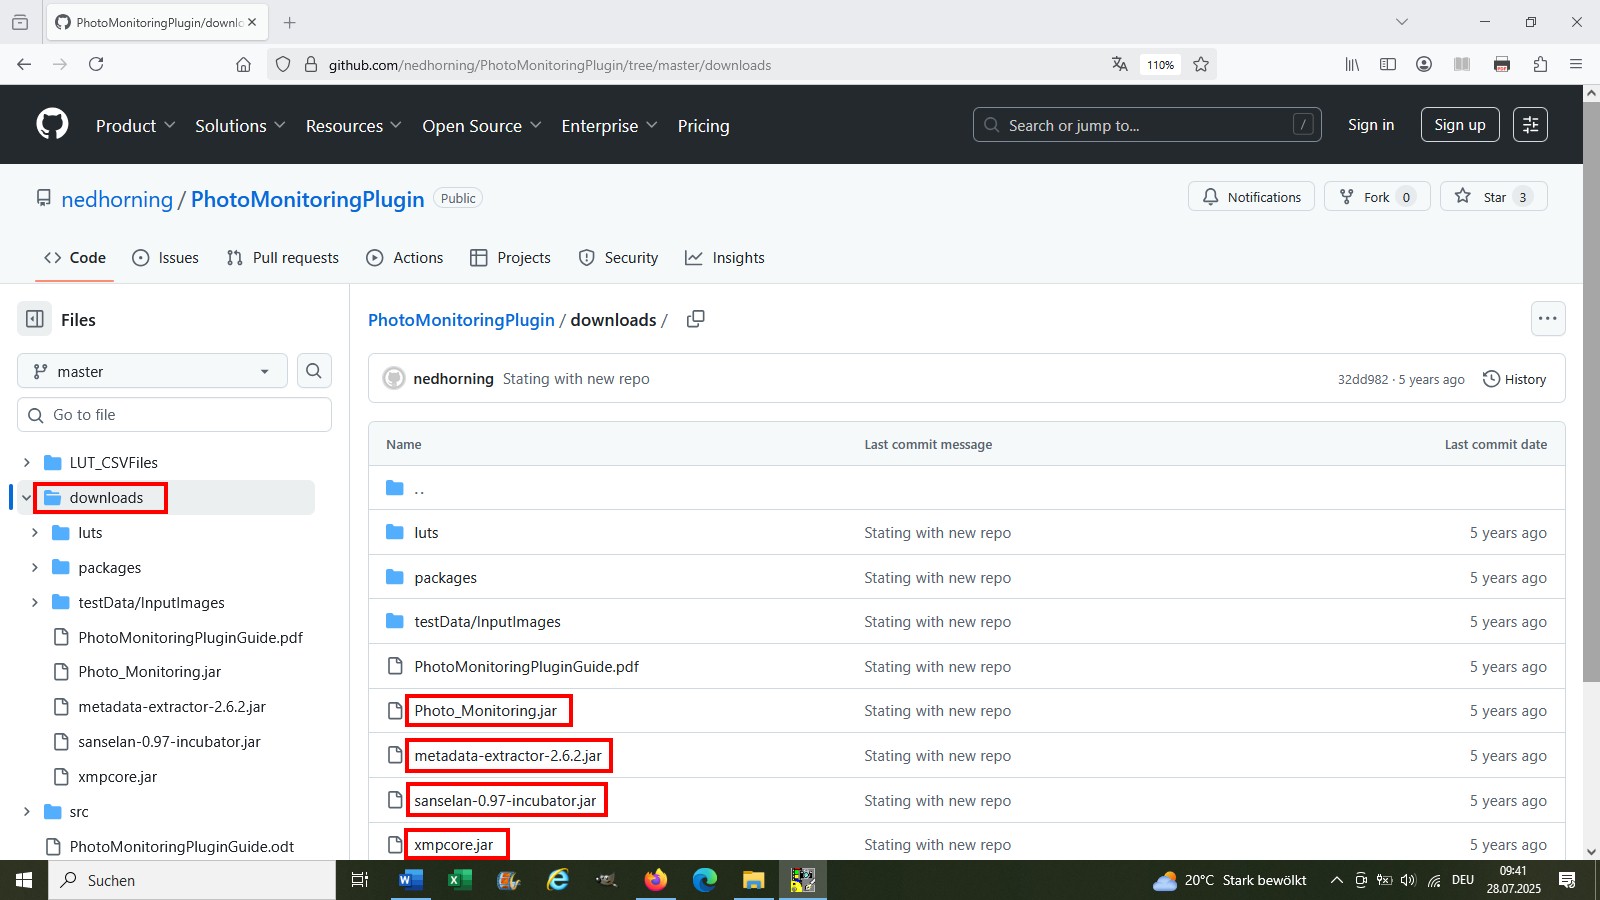Open Projects tab
Image resolution: width=1600 pixels, height=900 pixels.
(x=510, y=257)
